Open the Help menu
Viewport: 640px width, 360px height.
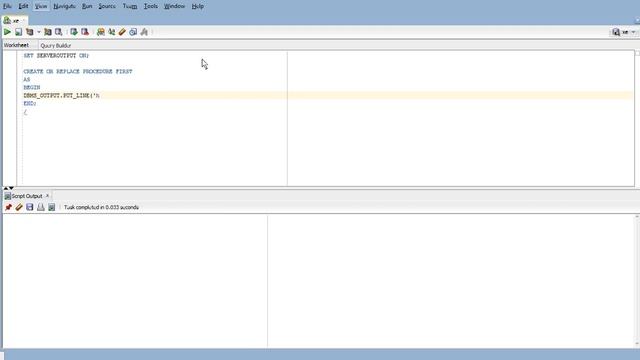click(x=198, y=6)
